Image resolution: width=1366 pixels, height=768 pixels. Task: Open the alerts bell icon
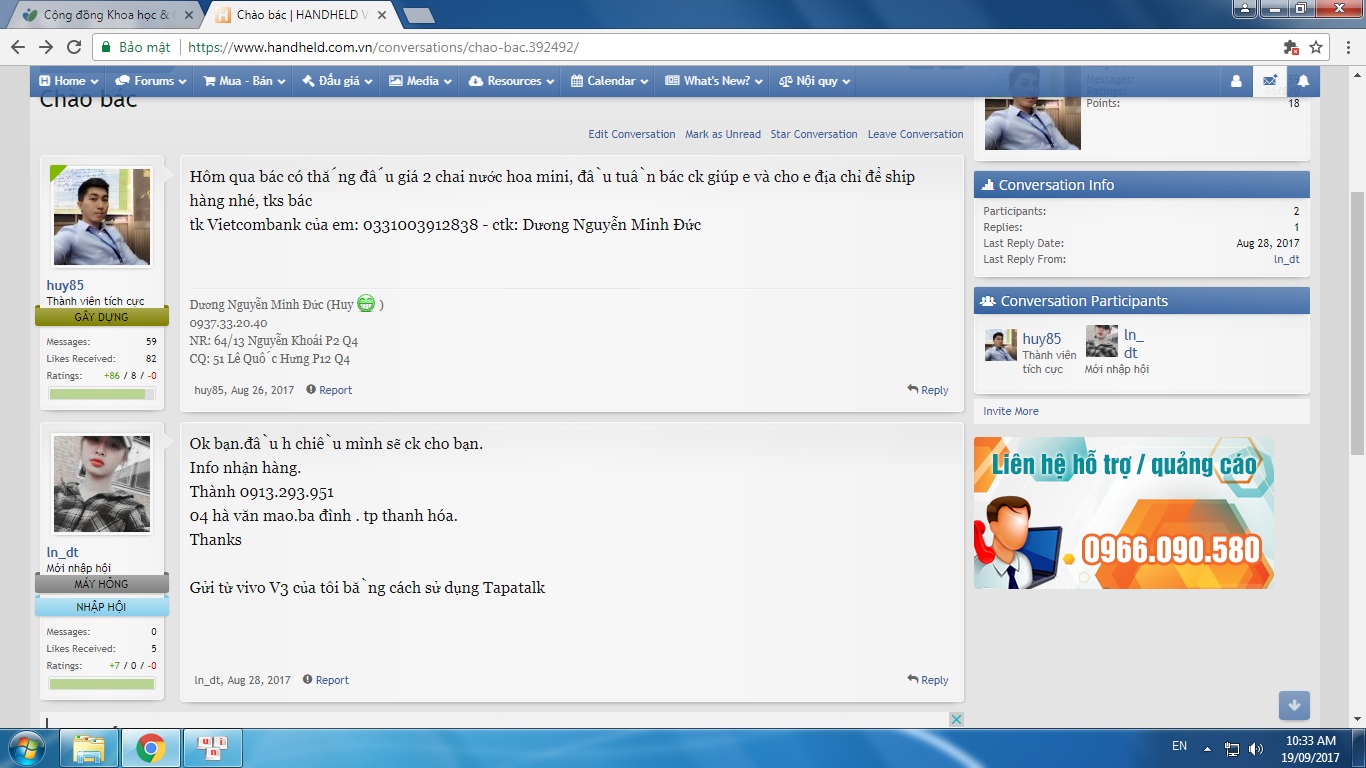(x=1302, y=81)
